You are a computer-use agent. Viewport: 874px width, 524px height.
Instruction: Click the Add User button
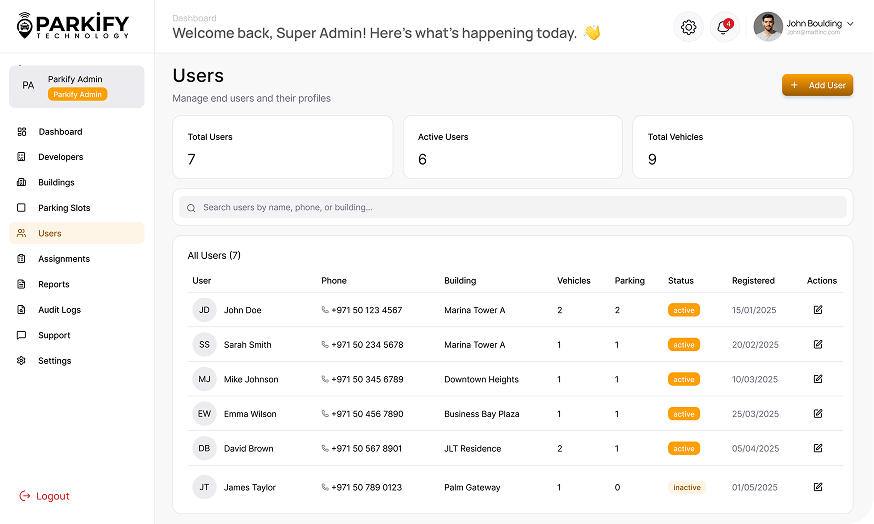tap(817, 86)
